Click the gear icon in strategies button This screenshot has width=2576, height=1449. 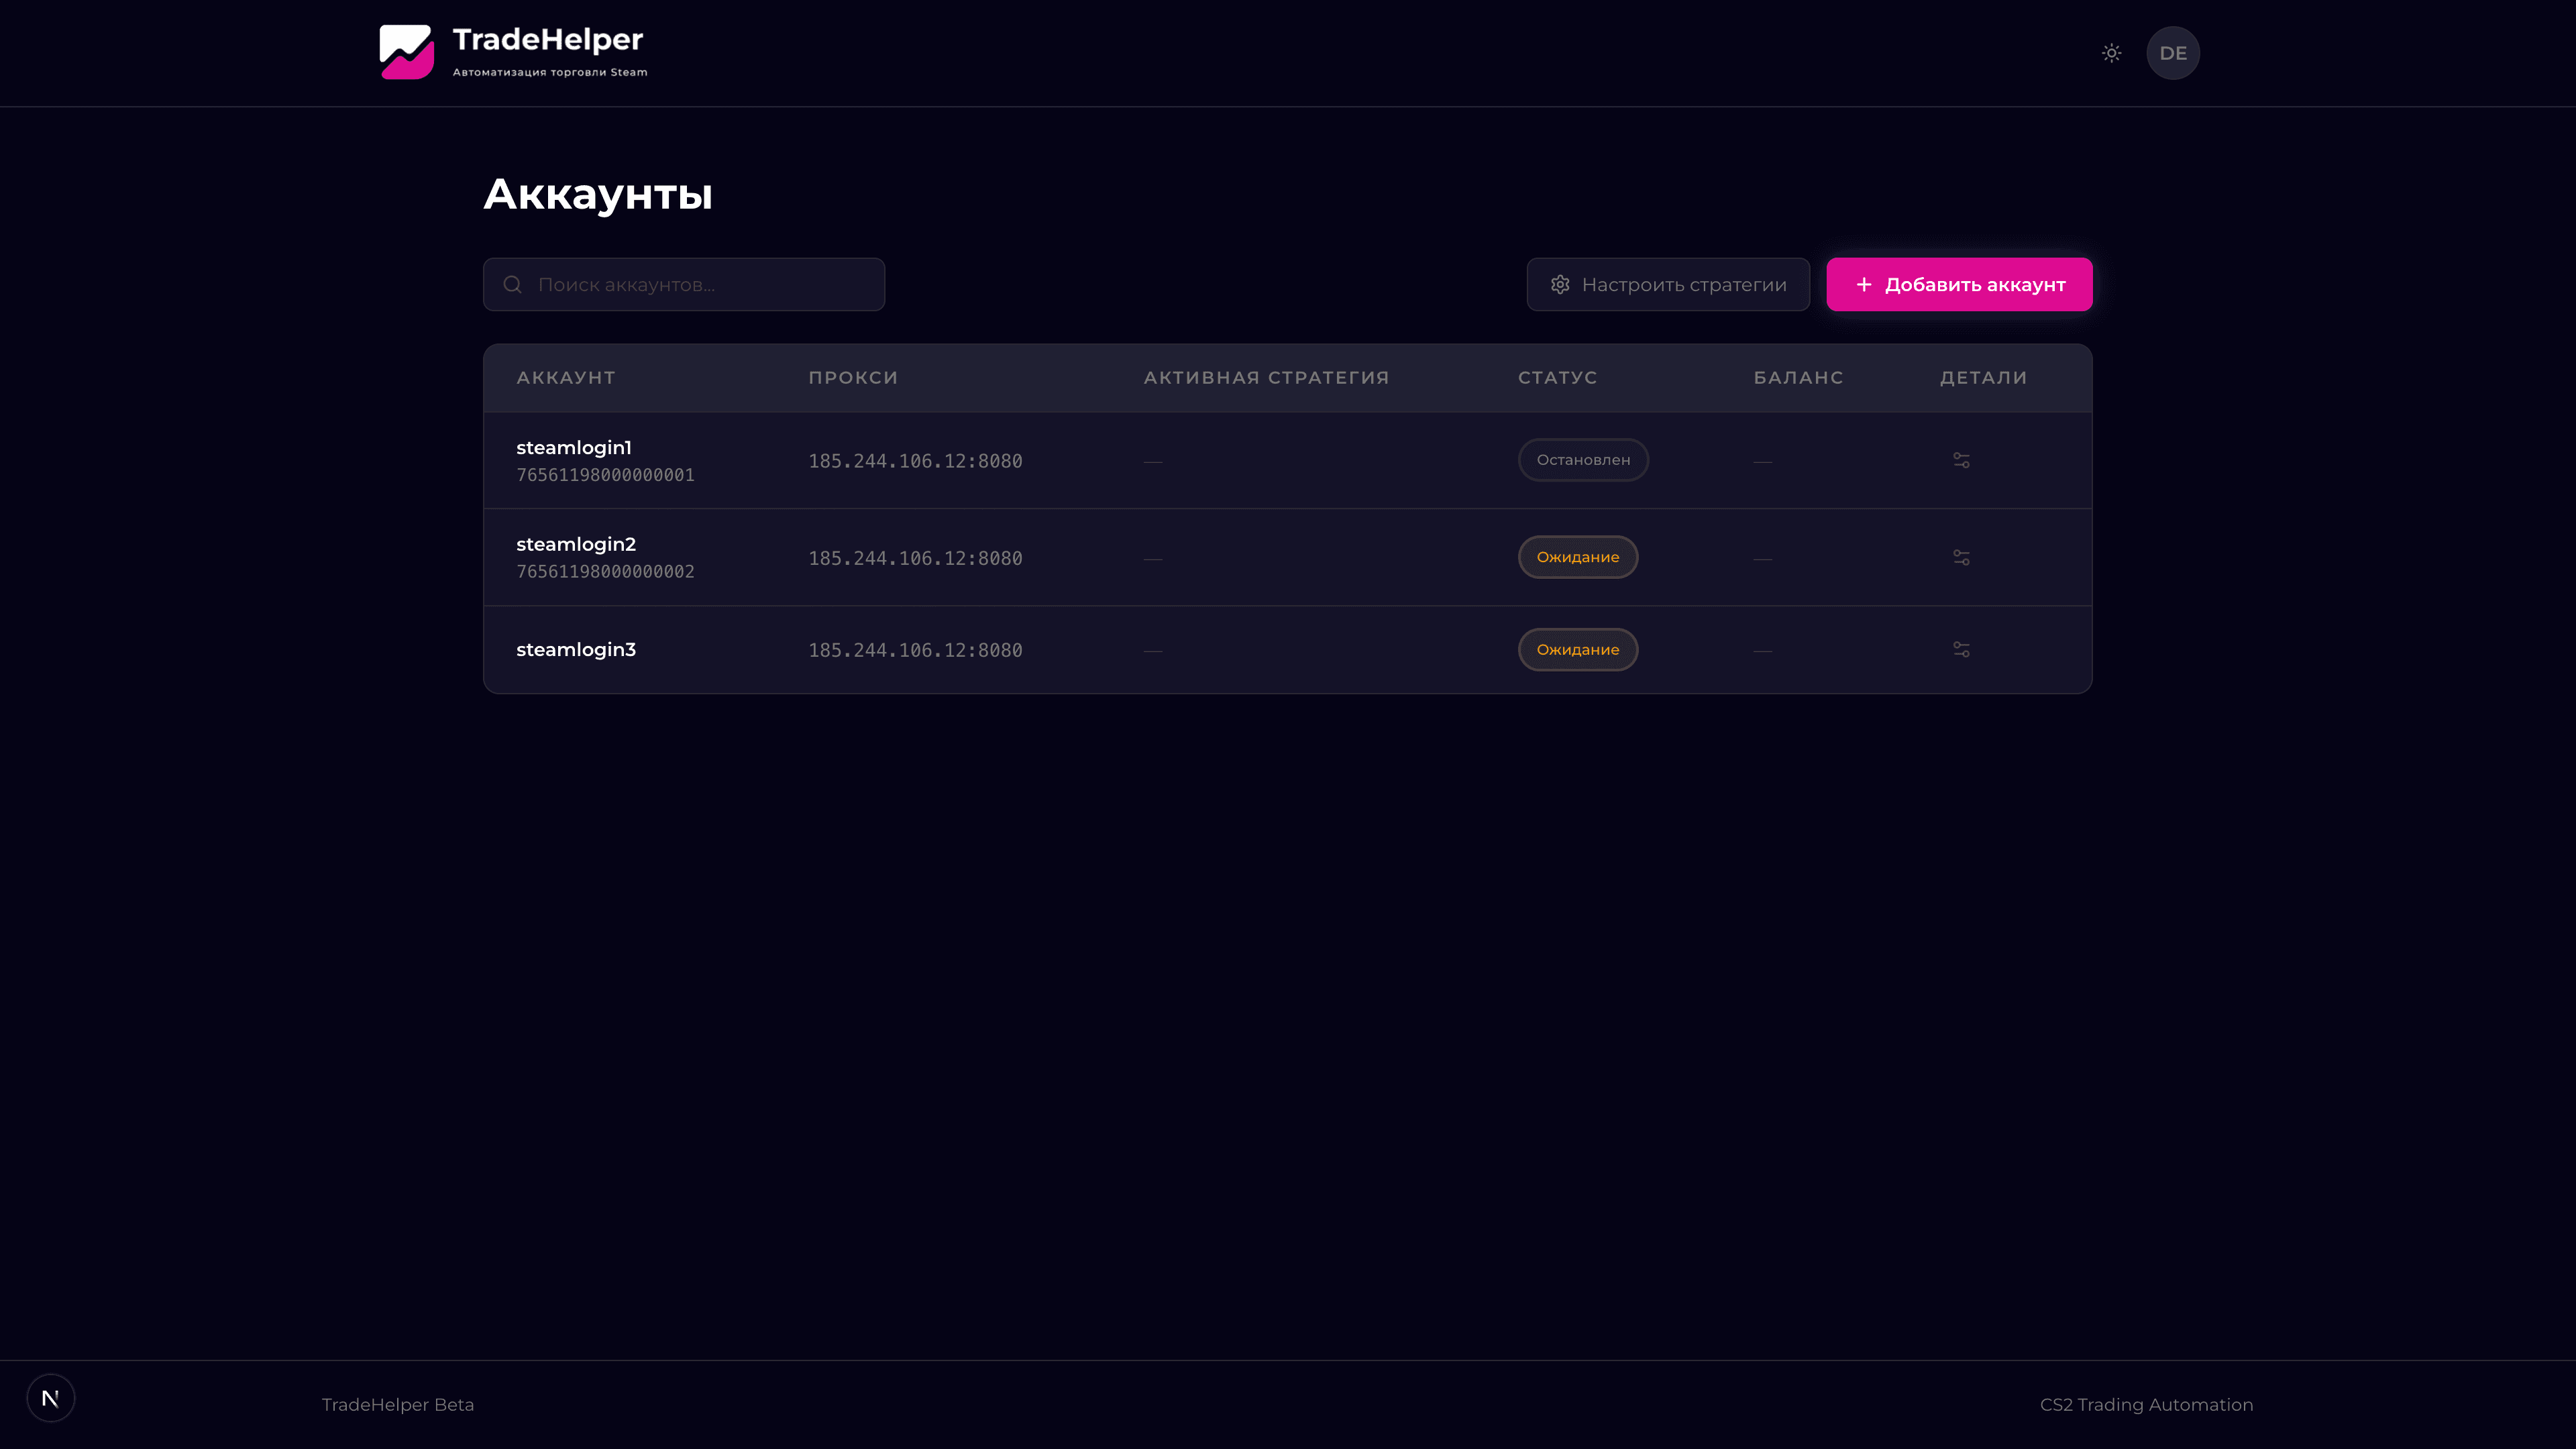(1560, 285)
